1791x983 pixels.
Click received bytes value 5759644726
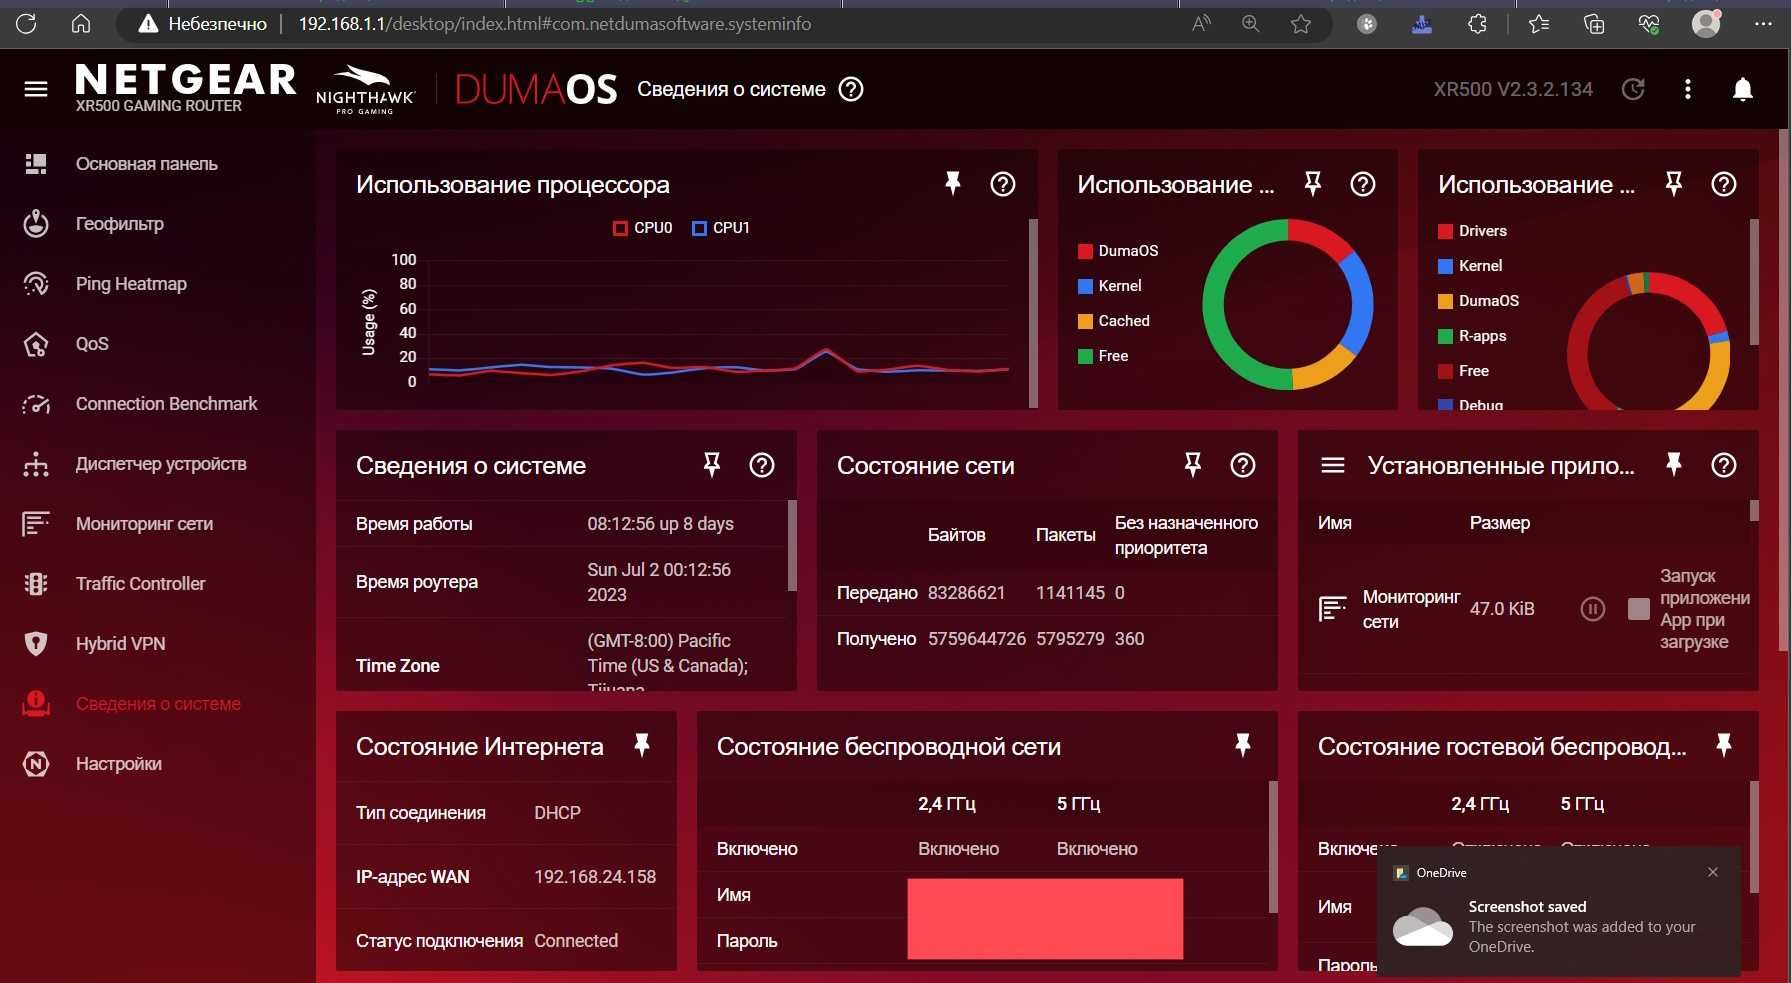click(x=977, y=639)
